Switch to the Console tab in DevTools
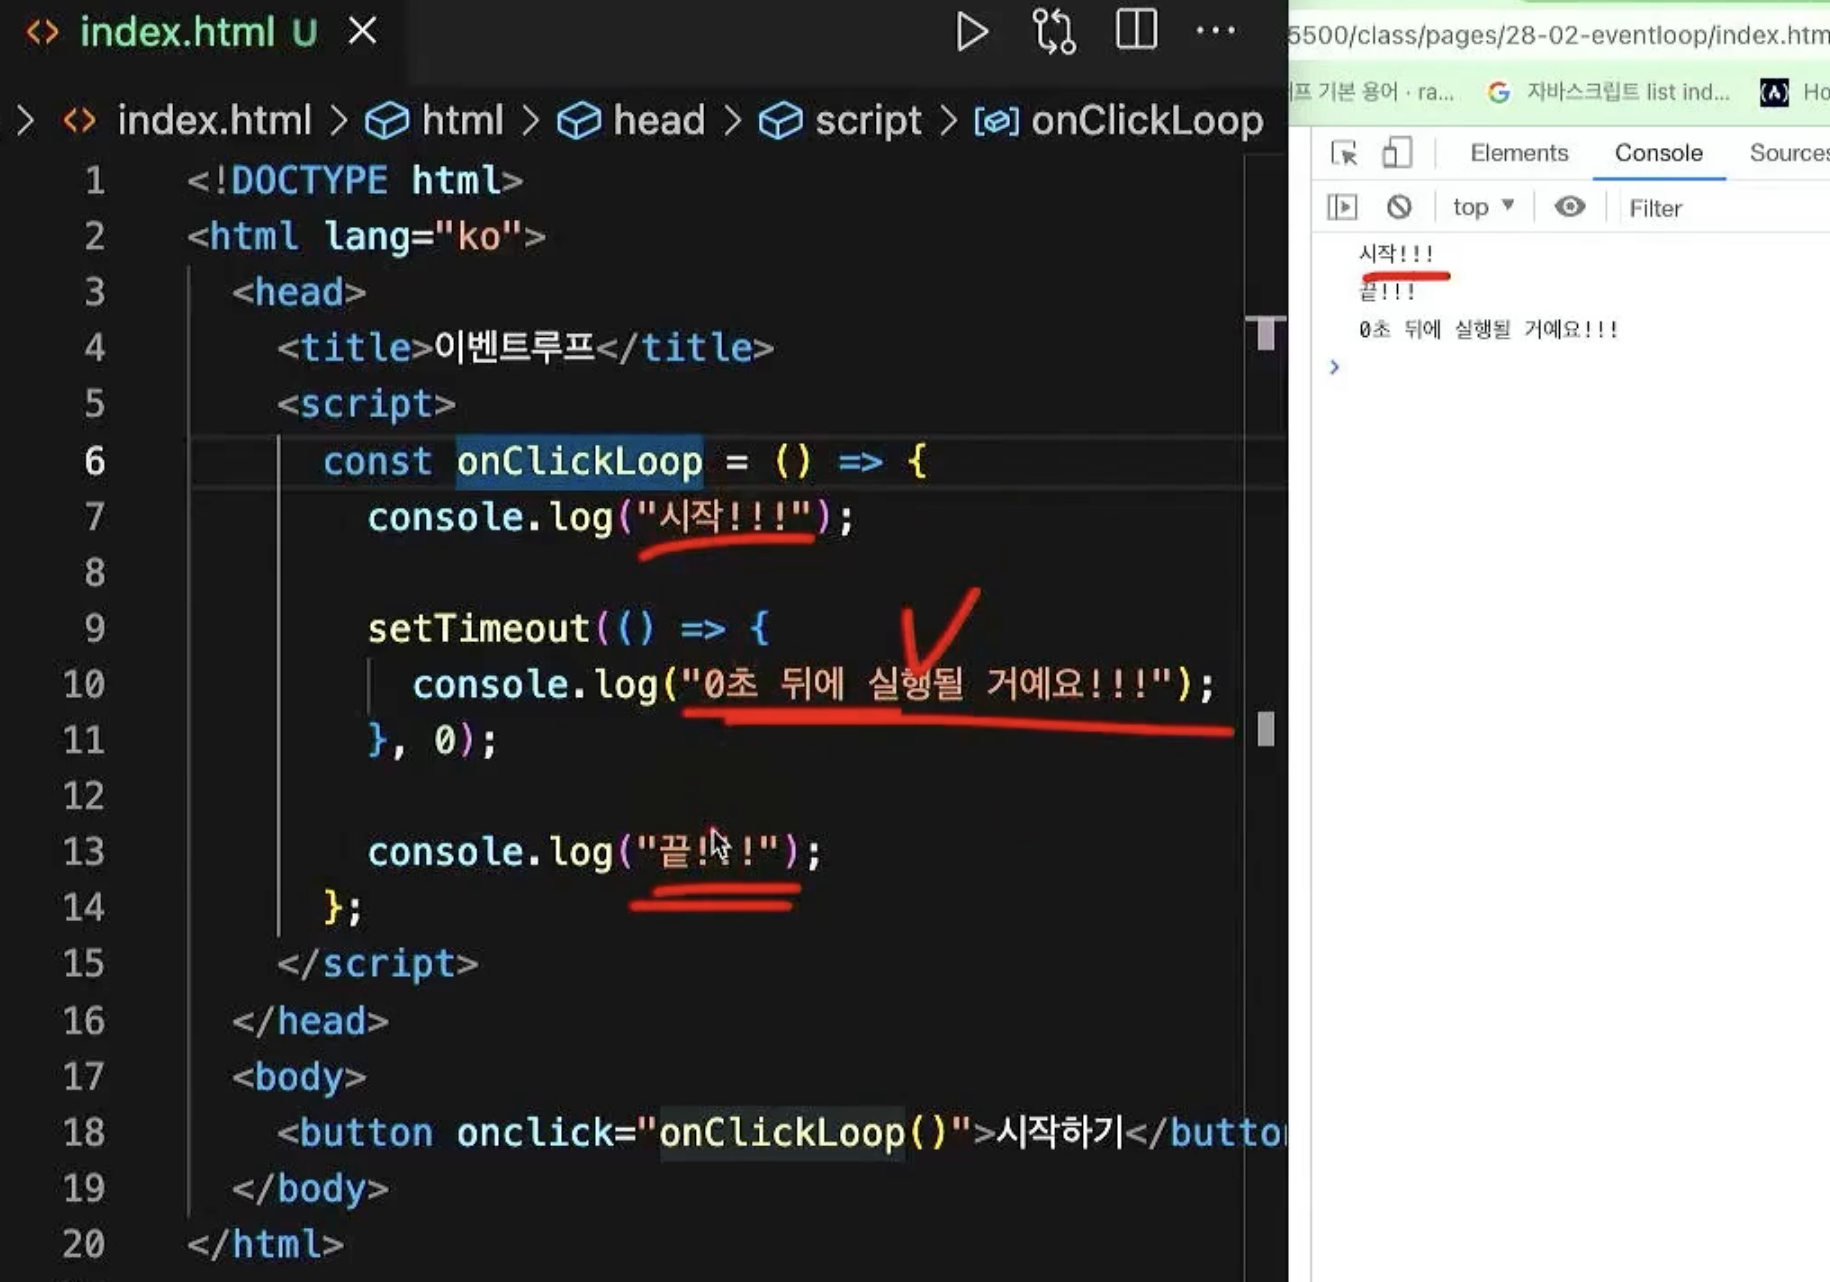 1658,153
